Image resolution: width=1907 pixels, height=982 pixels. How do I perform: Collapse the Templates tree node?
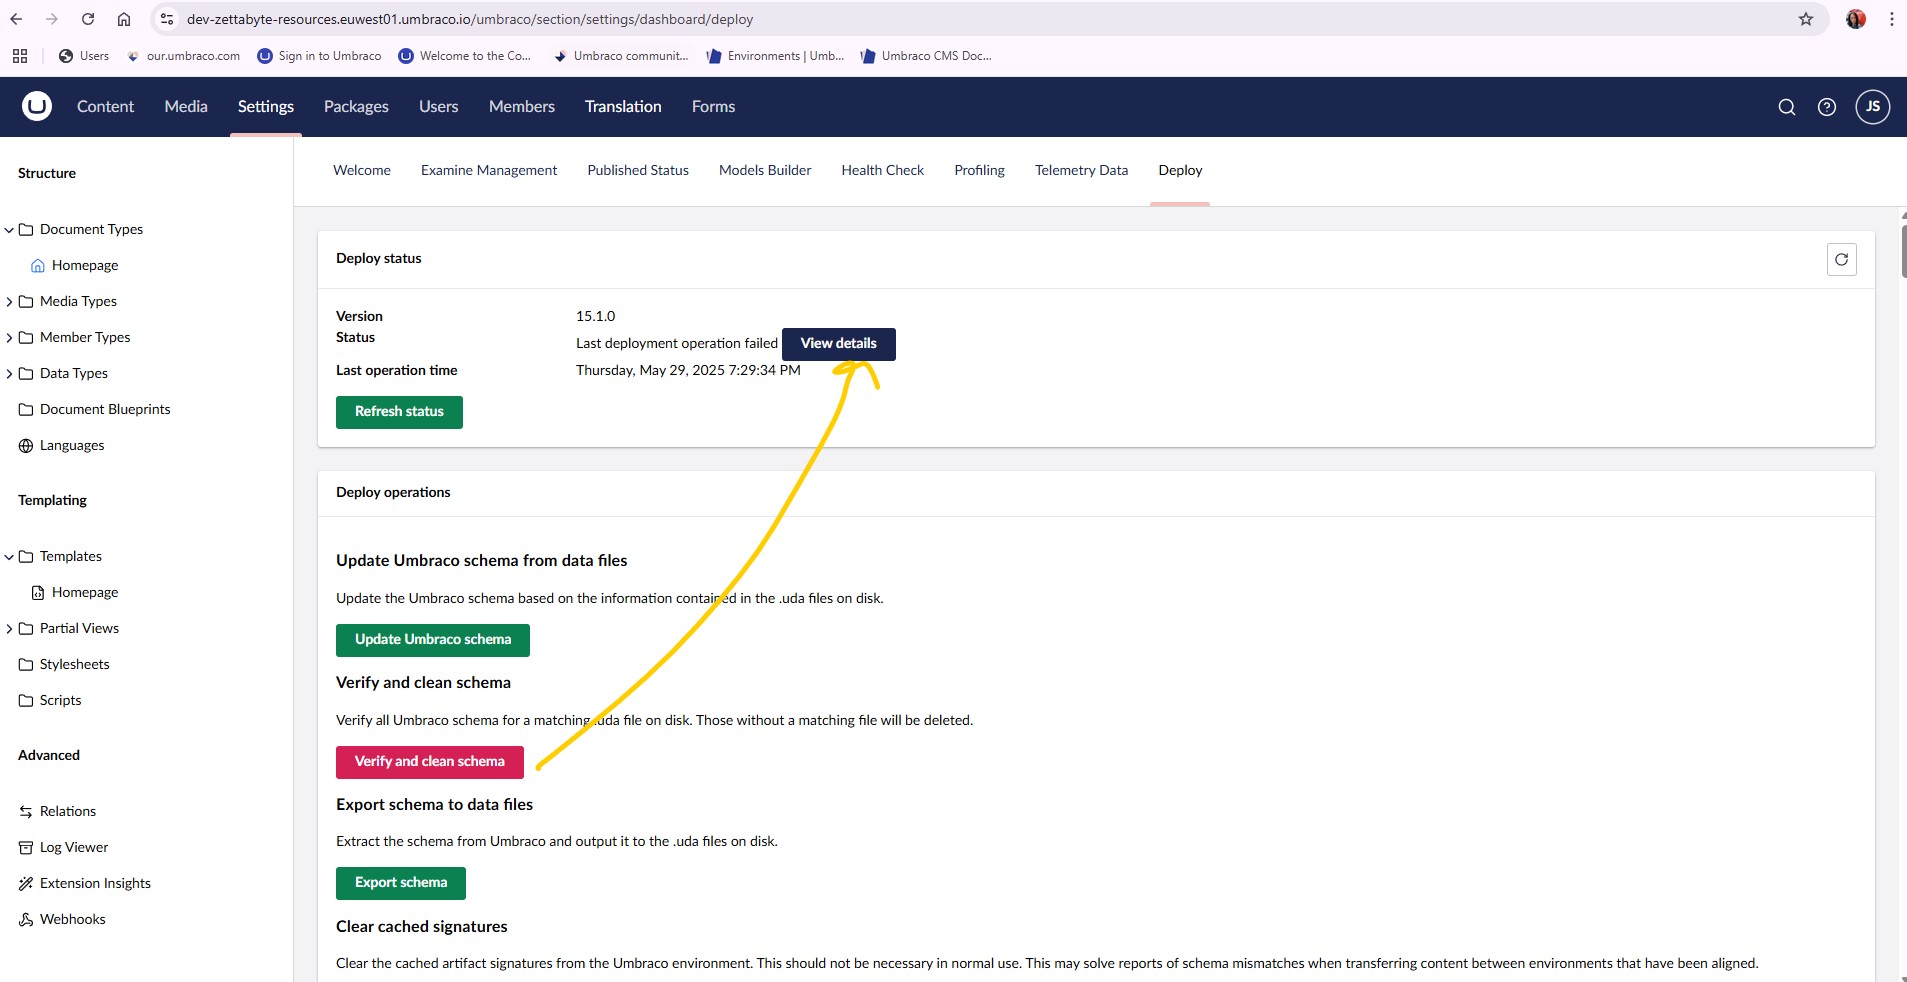9,557
